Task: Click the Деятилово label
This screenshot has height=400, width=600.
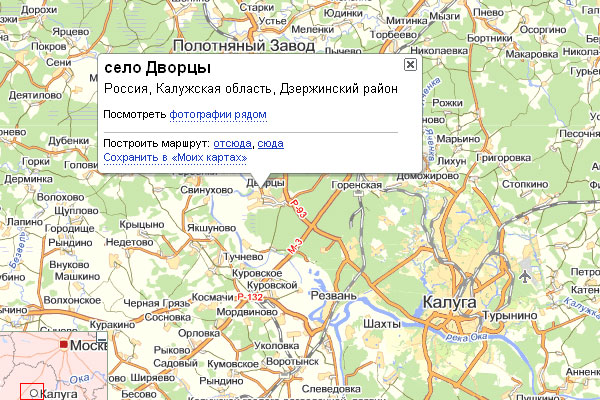Action: point(35,95)
